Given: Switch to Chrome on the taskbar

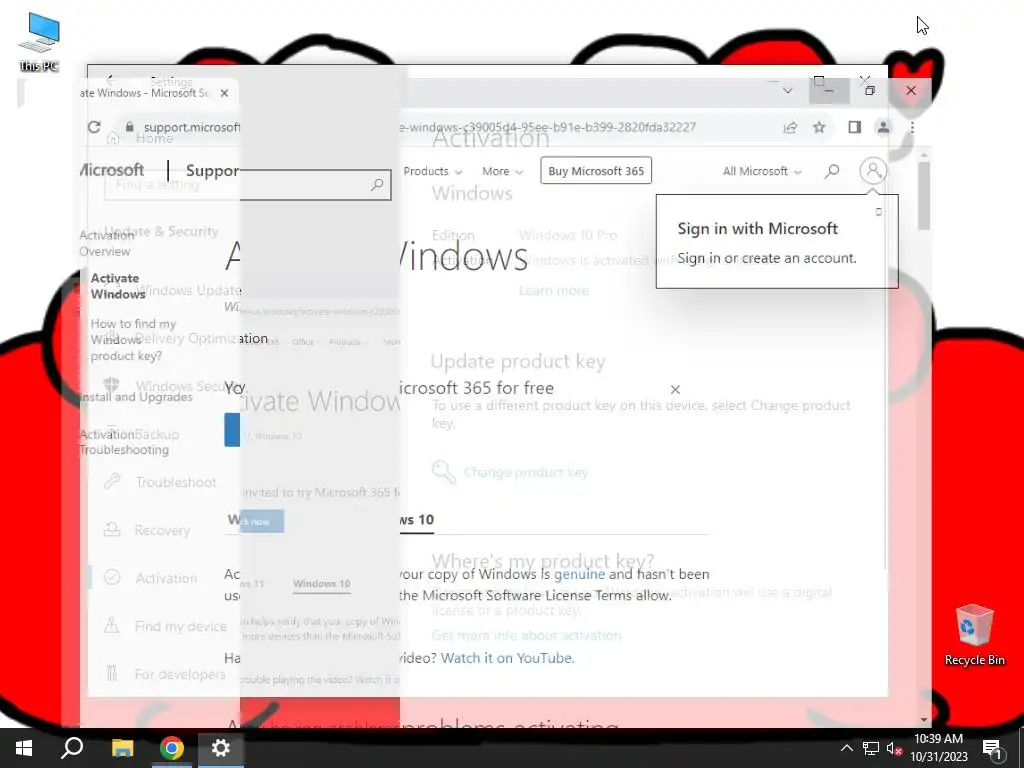Looking at the screenshot, I should (171, 748).
